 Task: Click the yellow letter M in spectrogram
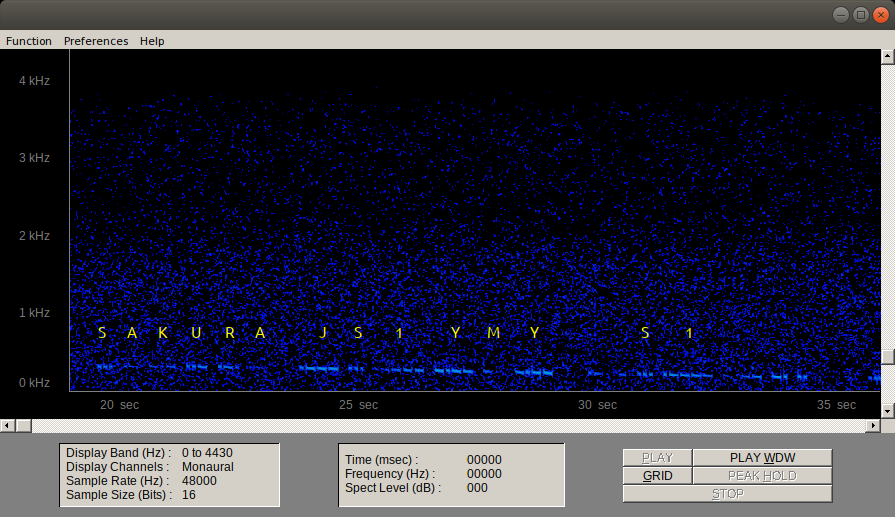494,333
